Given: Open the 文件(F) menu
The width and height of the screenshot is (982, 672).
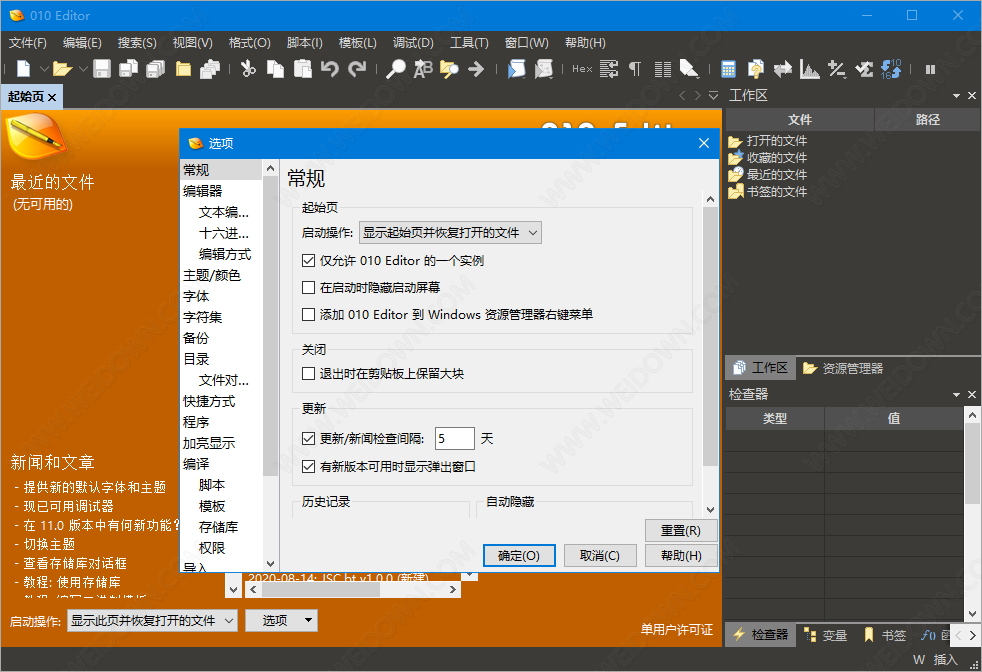Looking at the screenshot, I should click(x=28, y=43).
